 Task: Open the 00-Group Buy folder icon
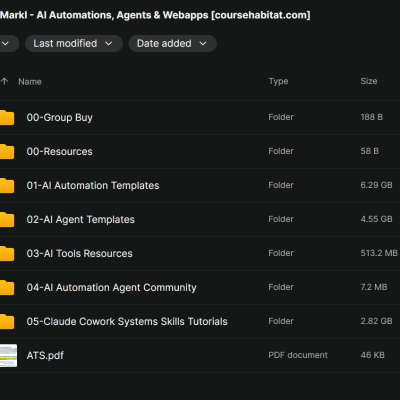(x=7, y=118)
